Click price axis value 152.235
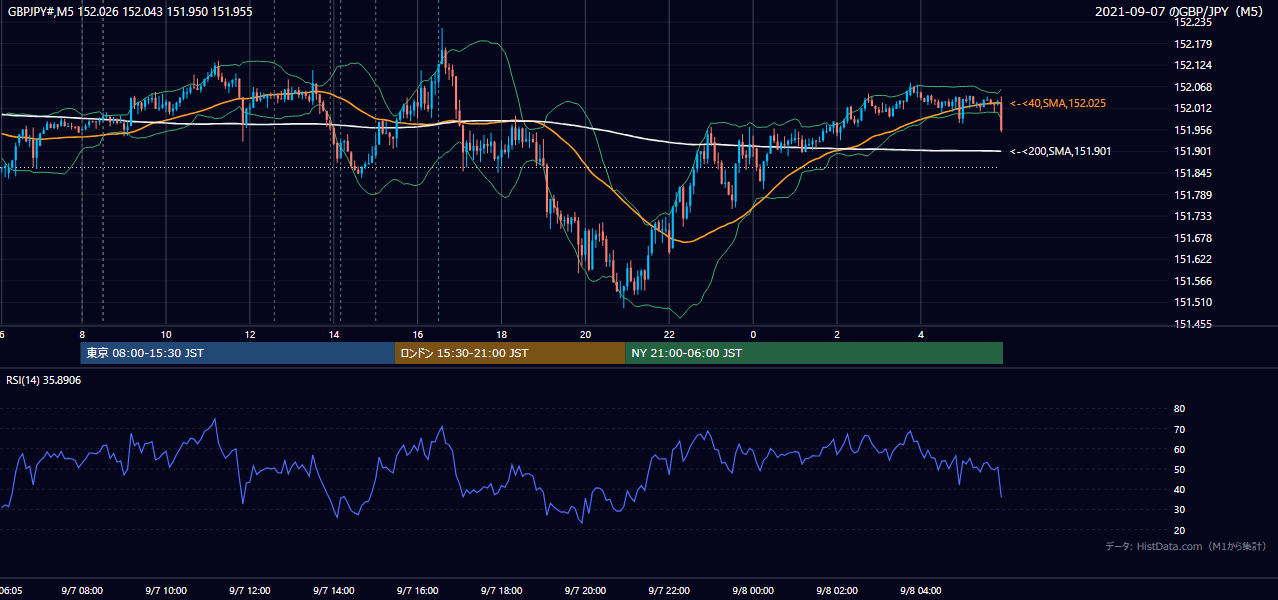Viewport: 1278px width, 600px height. coord(1193,22)
